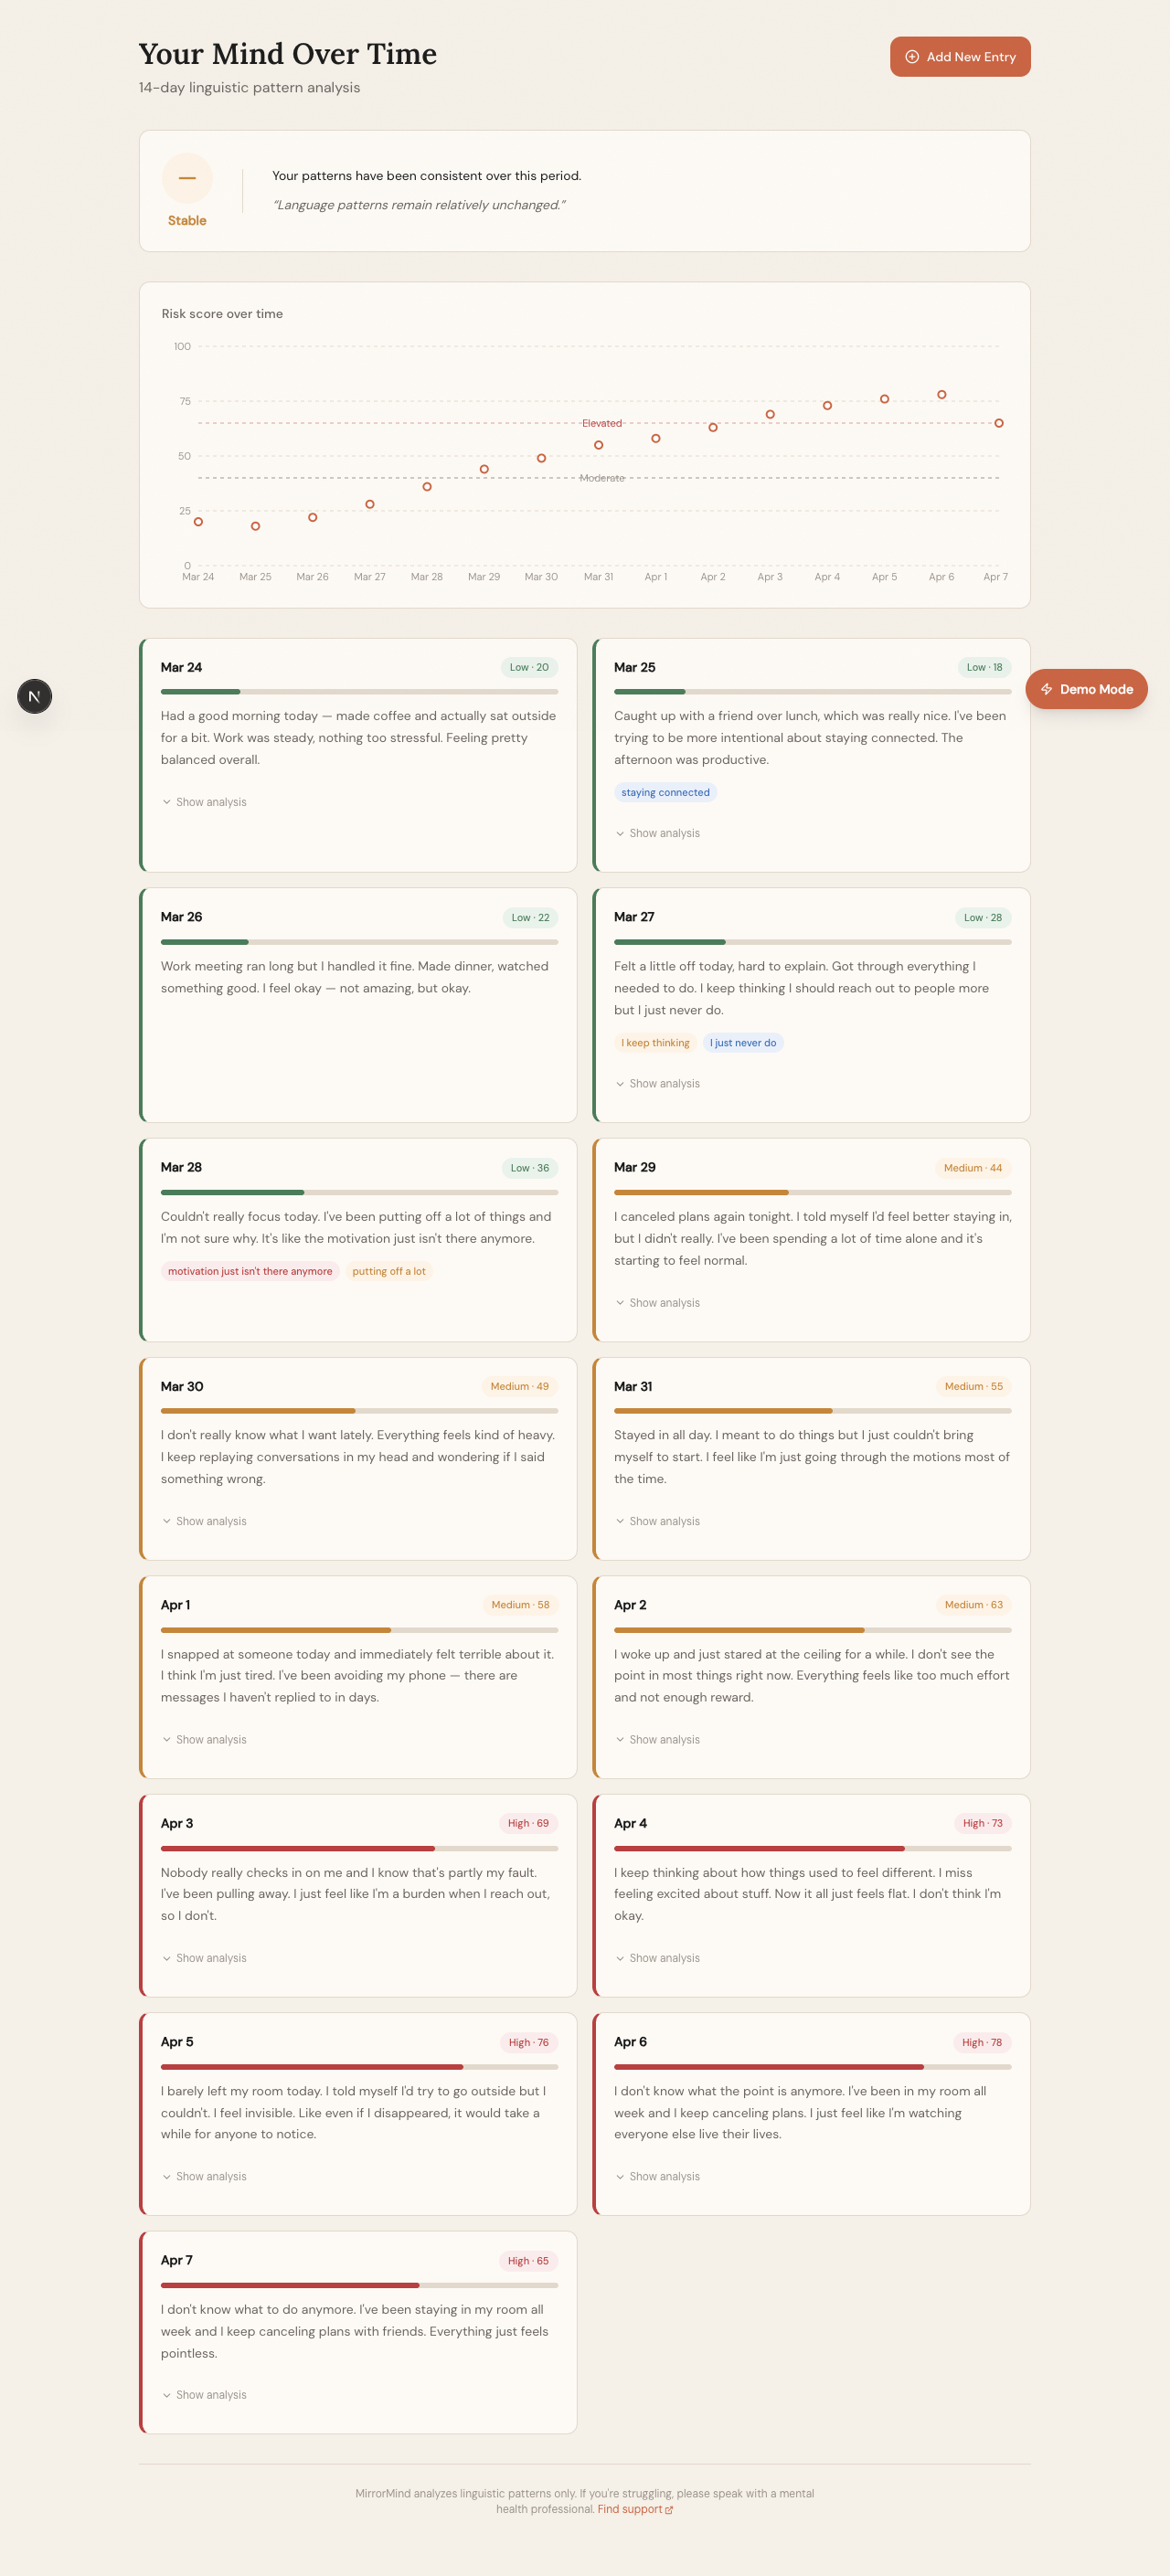Show analysis for the Apr 2 entry
Viewport: 1170px width, 2576px height.
[657, 1740]
